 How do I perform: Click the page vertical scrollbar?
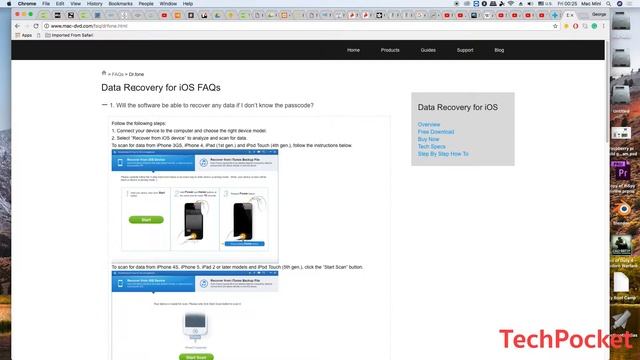pyautogui.click(x=607, y=92)
